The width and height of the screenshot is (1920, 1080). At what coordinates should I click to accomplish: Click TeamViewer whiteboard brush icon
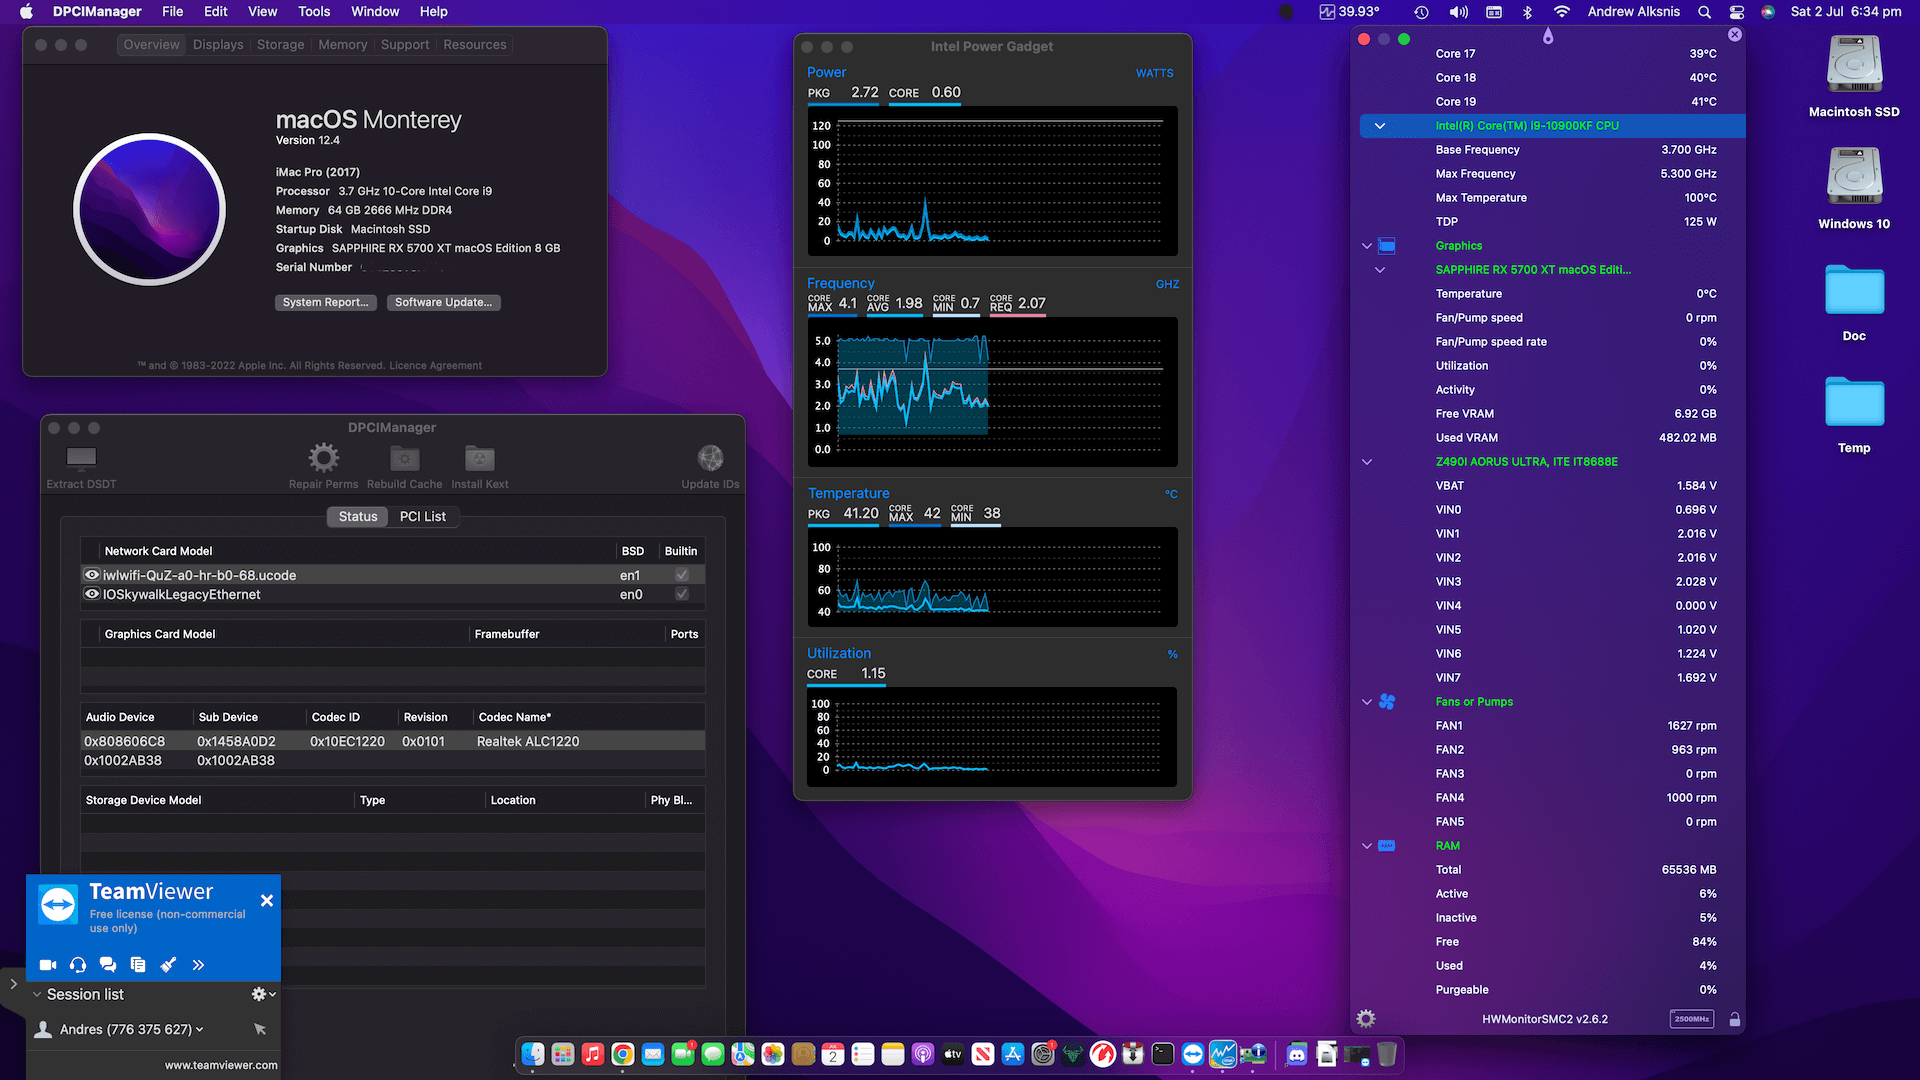168,965
